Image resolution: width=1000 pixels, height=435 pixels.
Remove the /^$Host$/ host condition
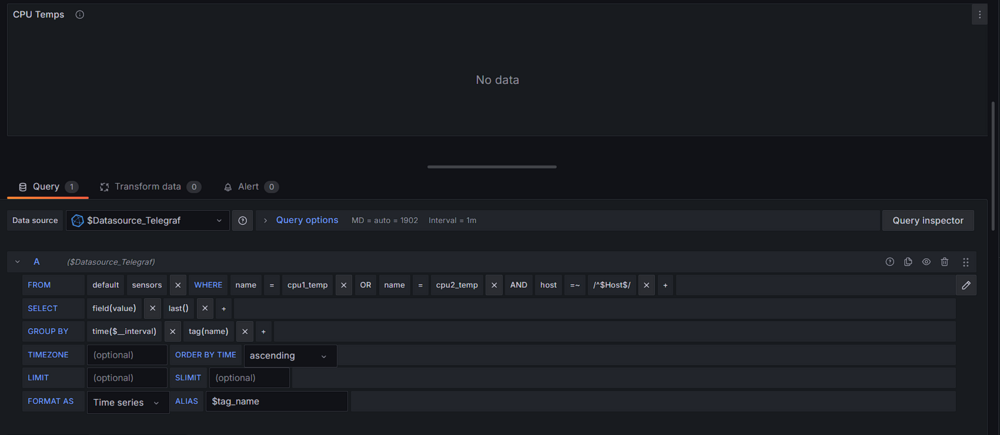click(646, 285)
